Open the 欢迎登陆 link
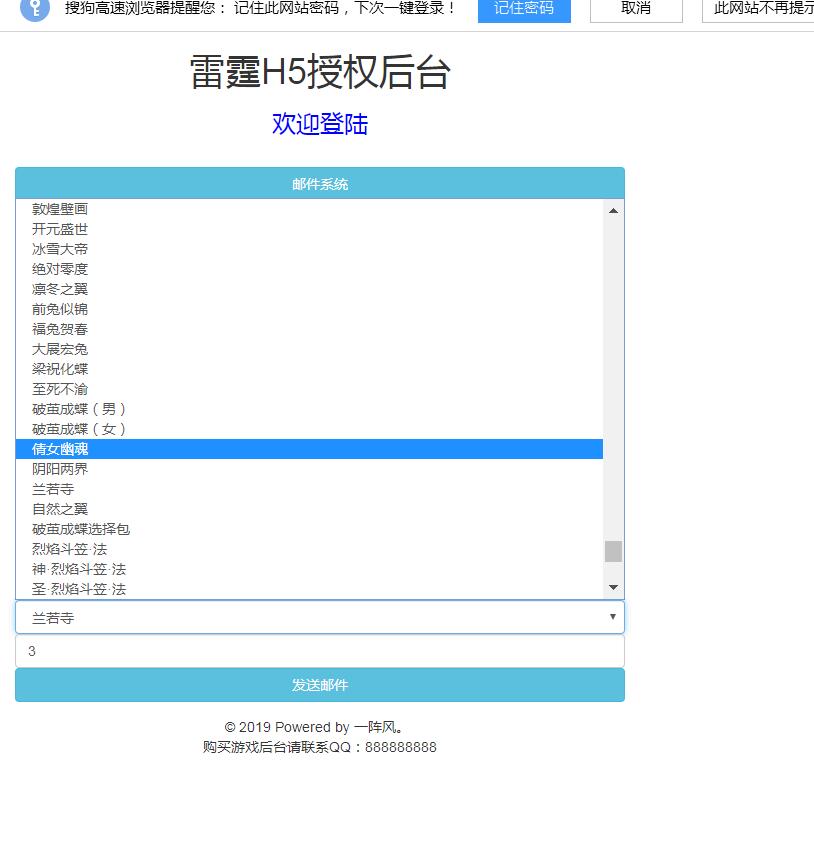The width and height of the screenshot is (814, 844). coord(320,124)
